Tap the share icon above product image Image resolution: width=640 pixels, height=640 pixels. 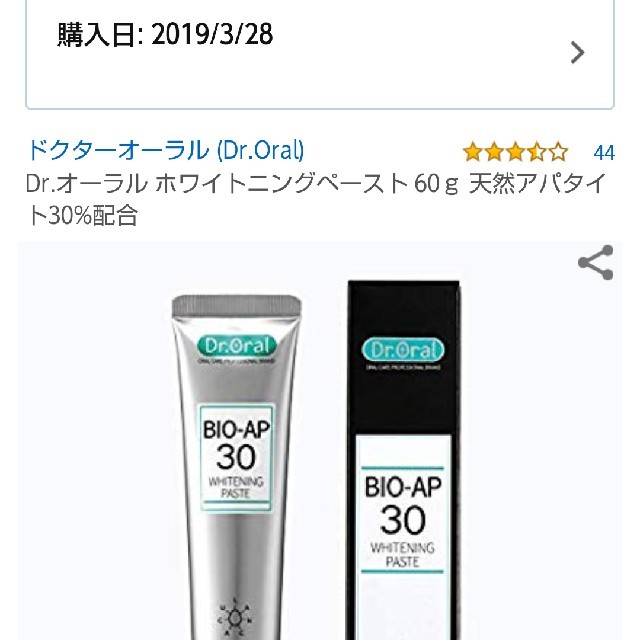(596, 262)
